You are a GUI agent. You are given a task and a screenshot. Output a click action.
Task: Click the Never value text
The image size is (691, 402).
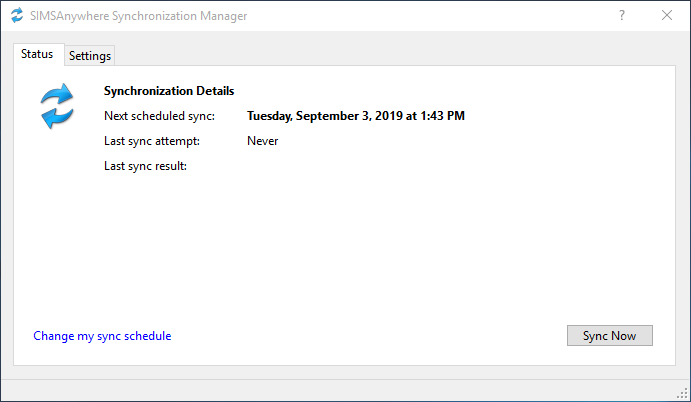coord(263,141)
